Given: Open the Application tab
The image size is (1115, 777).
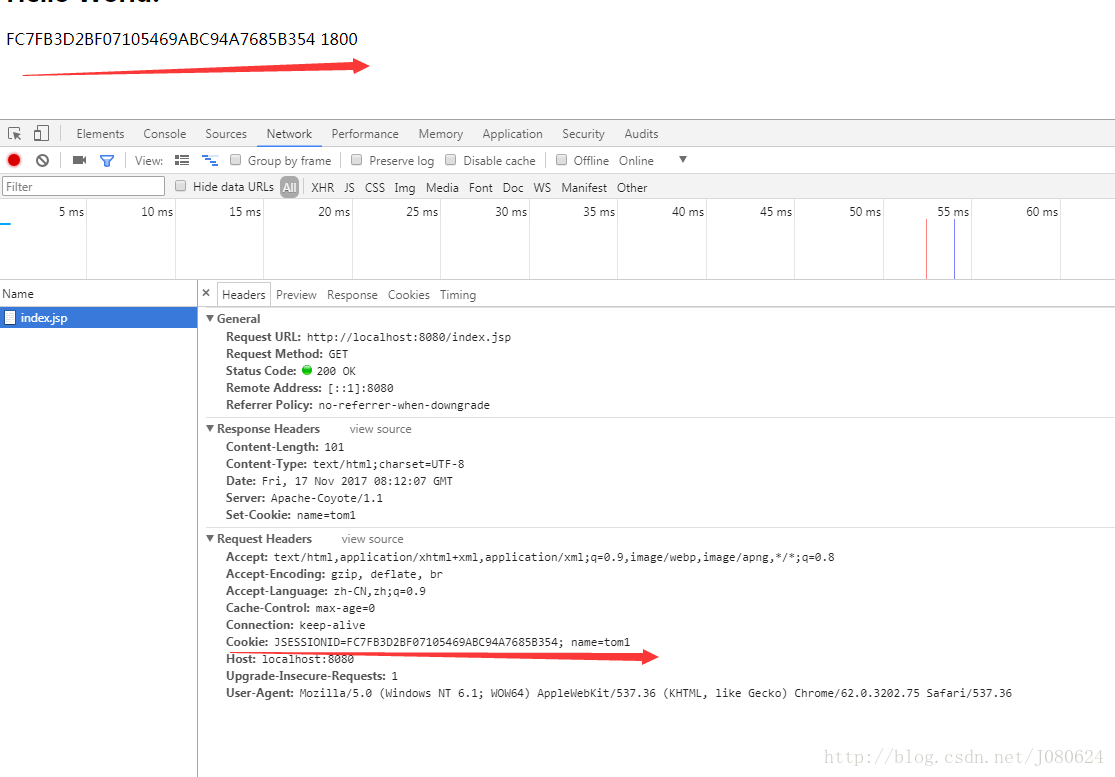Looking at the screenshot, I should [512, 134].
